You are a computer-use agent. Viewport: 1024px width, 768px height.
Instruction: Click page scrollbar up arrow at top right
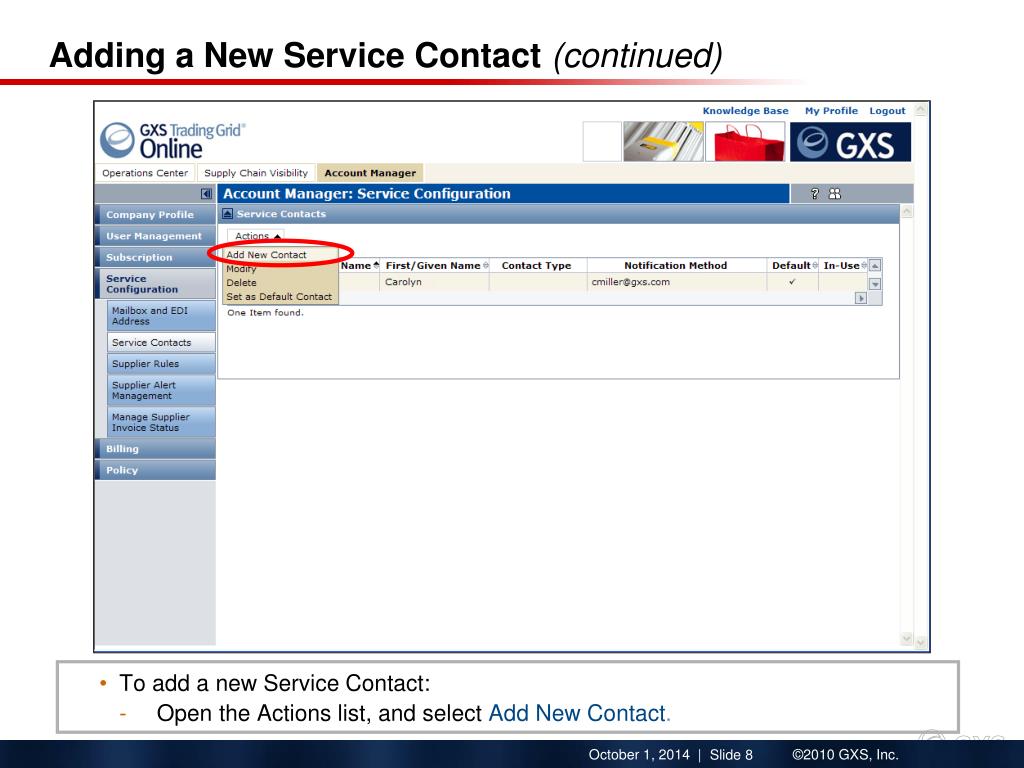pyautogui.click(x=921, y=110)
